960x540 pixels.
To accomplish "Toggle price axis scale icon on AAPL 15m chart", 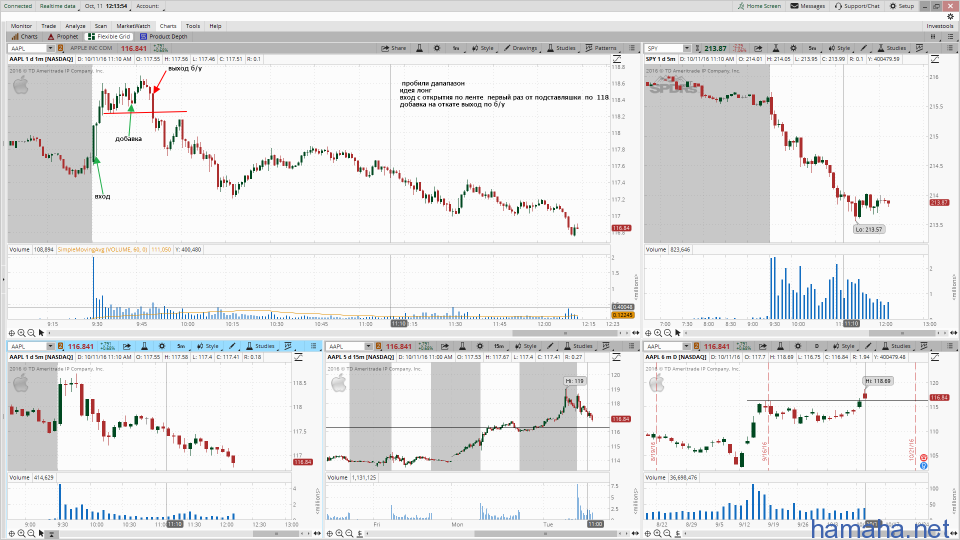I will pyautogui.click(x=616, y=357).
